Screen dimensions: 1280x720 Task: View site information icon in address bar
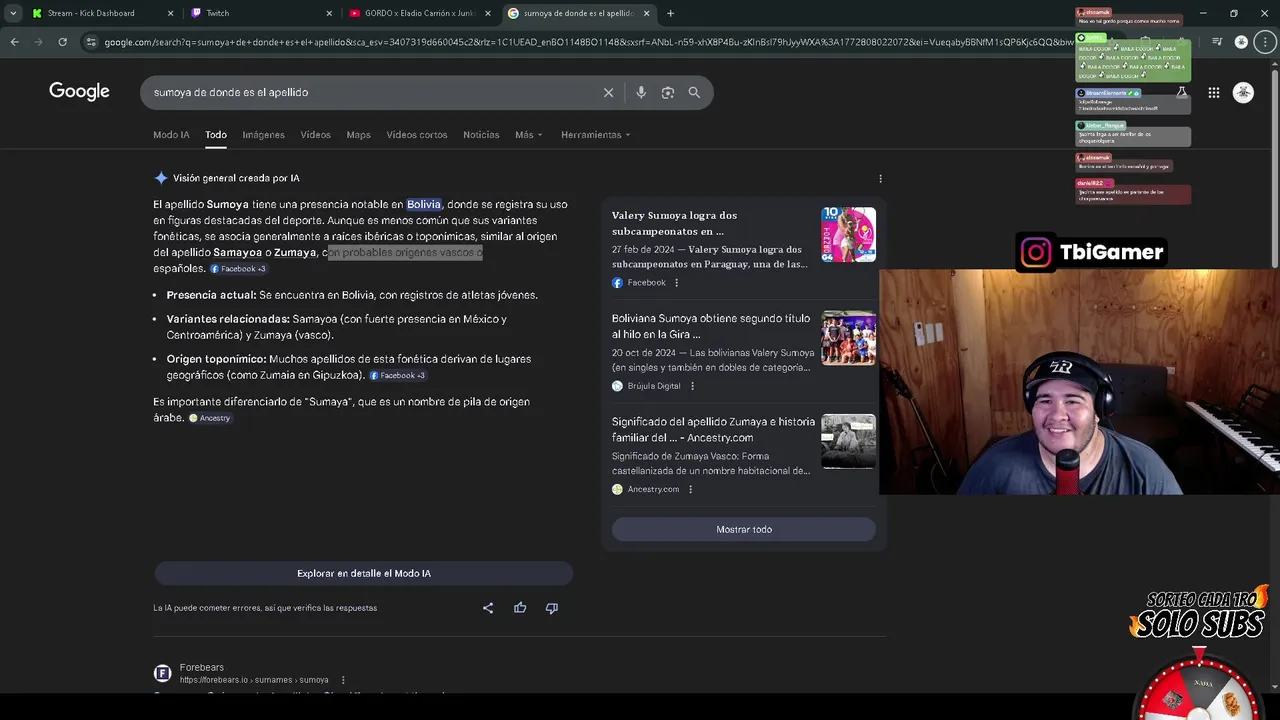pos(91,42)
